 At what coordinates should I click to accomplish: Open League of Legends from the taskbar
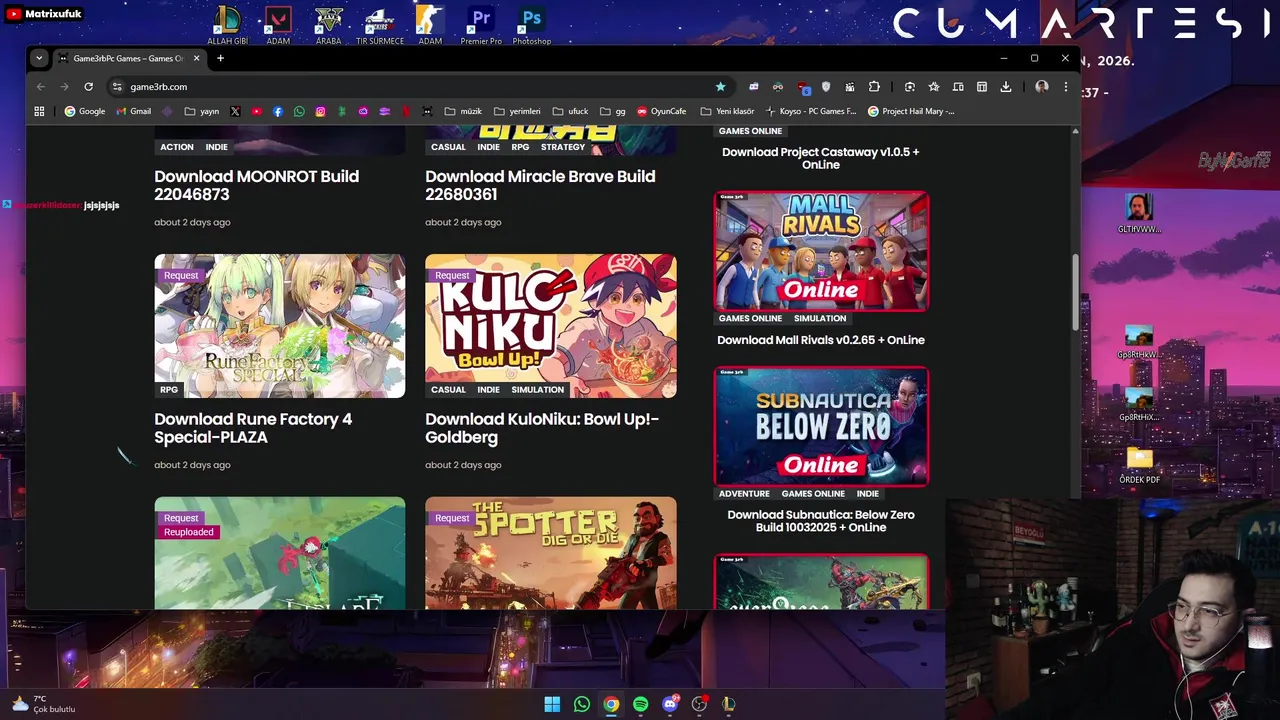point(729,704)
